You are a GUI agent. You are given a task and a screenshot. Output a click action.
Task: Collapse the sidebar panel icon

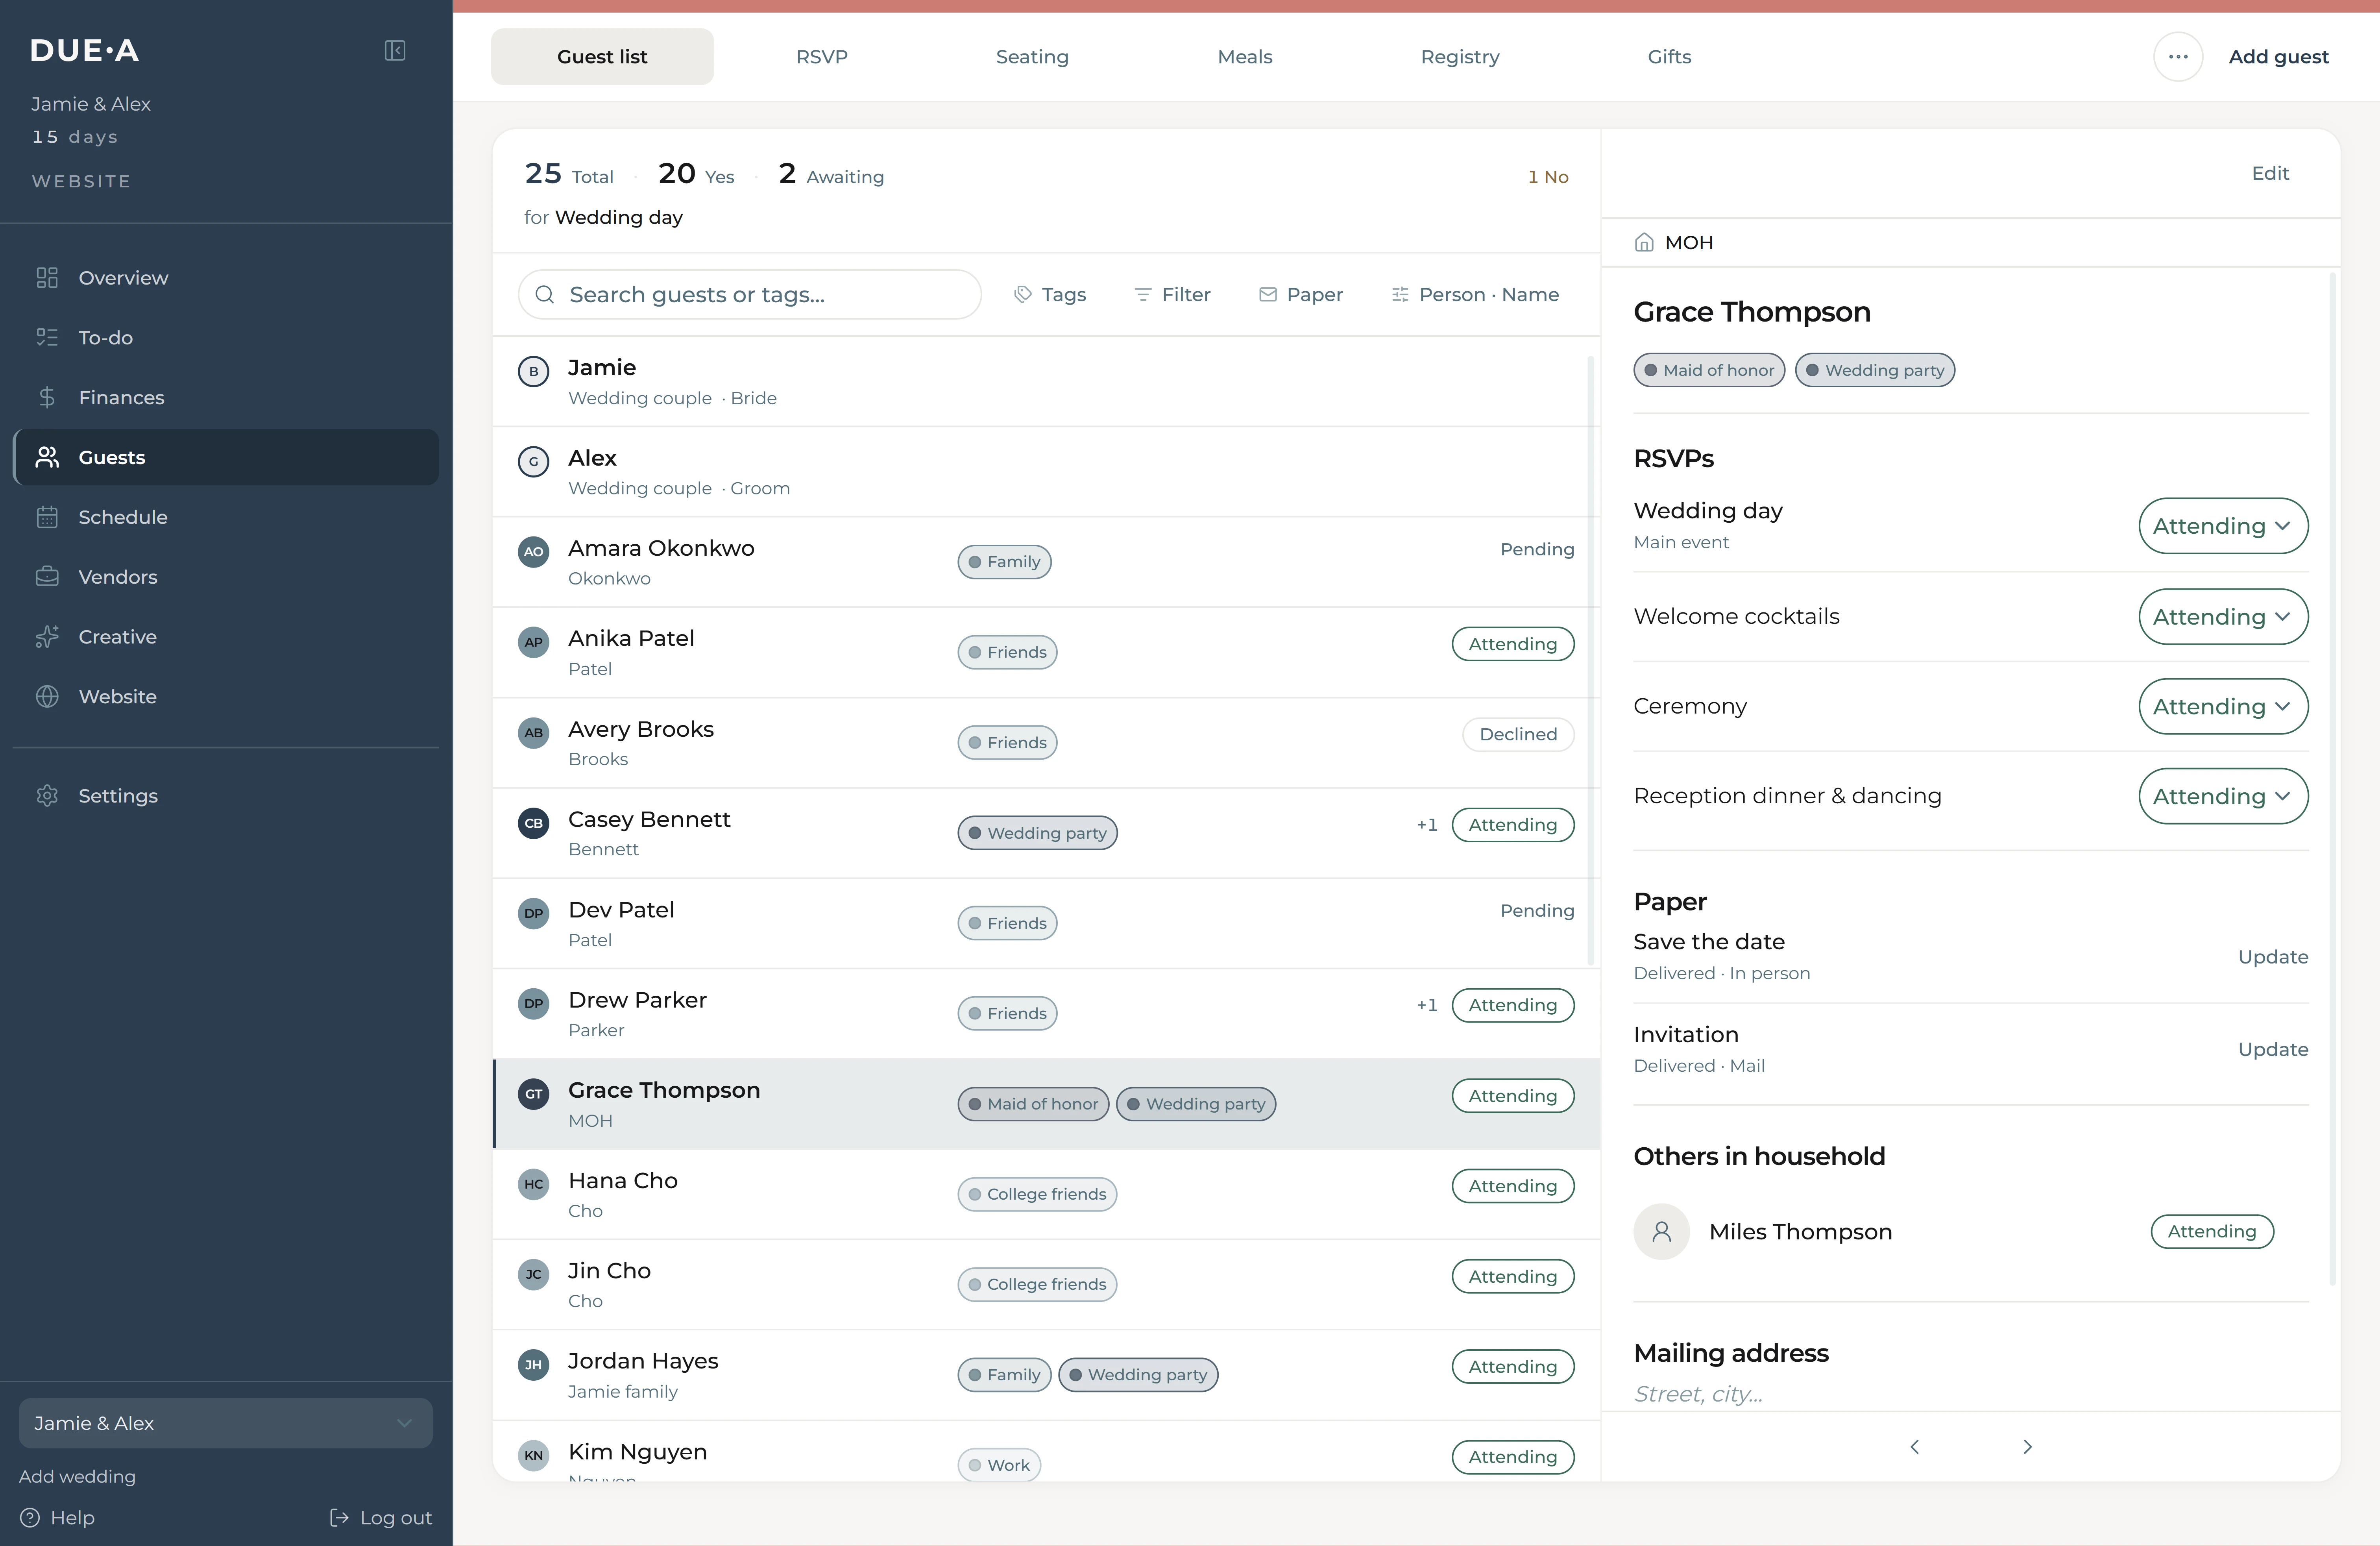pos(395,50)
